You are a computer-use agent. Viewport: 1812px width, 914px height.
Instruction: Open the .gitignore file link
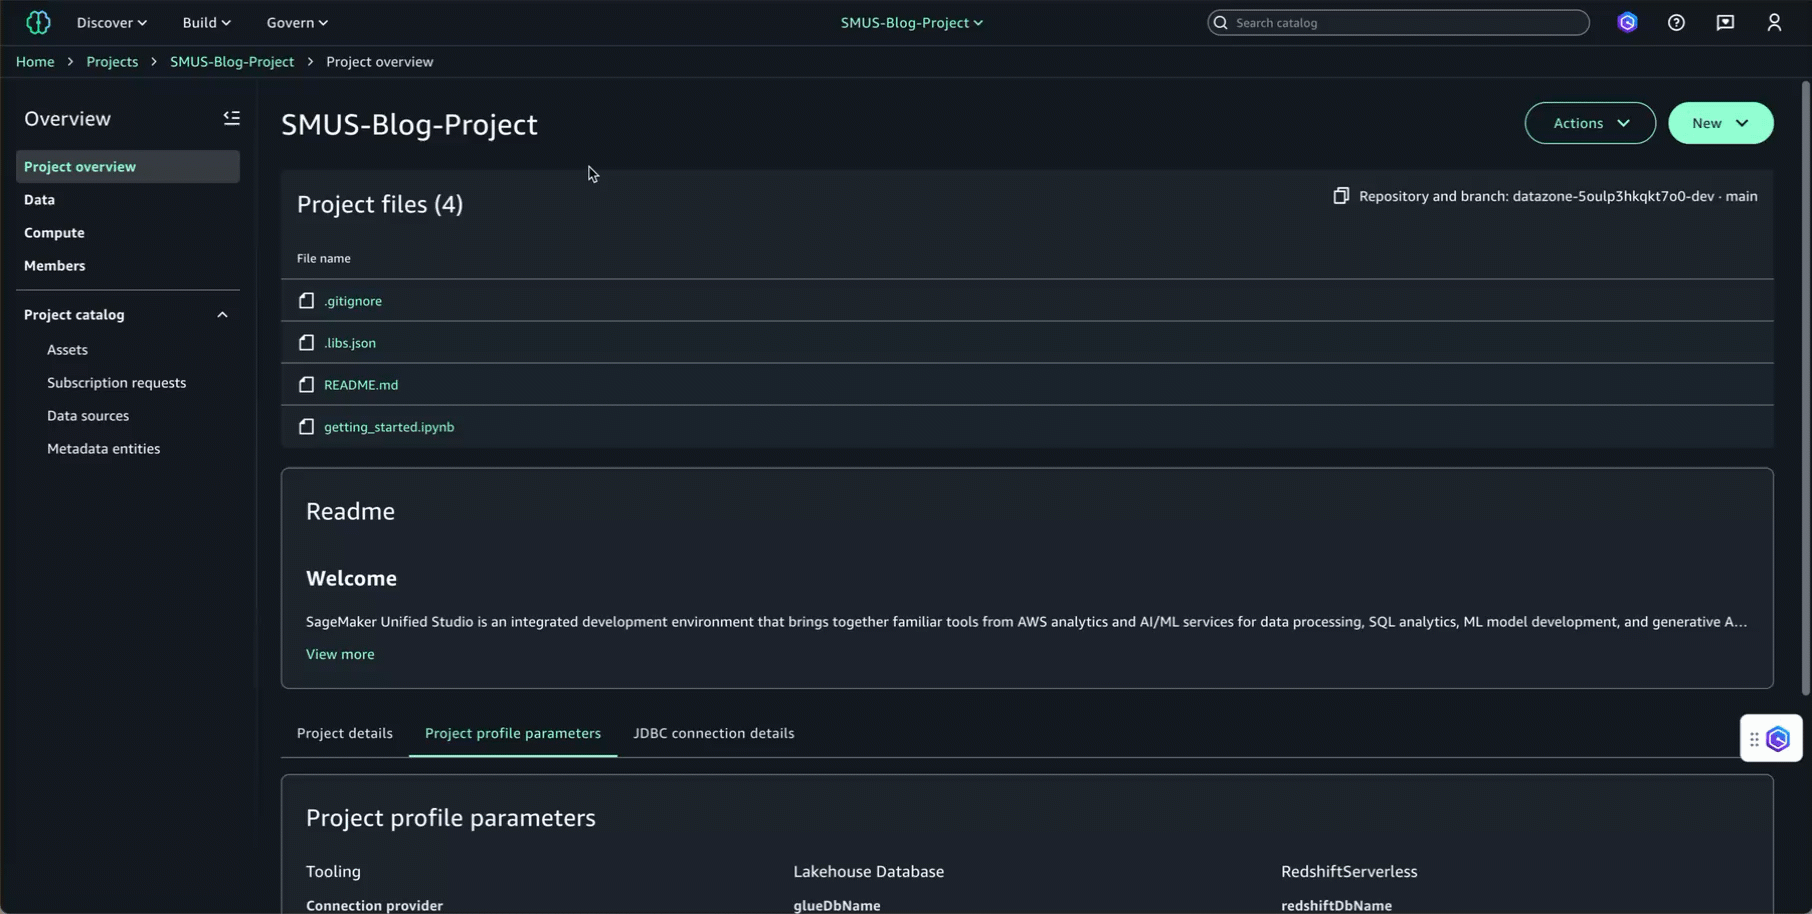click(353, 300)
